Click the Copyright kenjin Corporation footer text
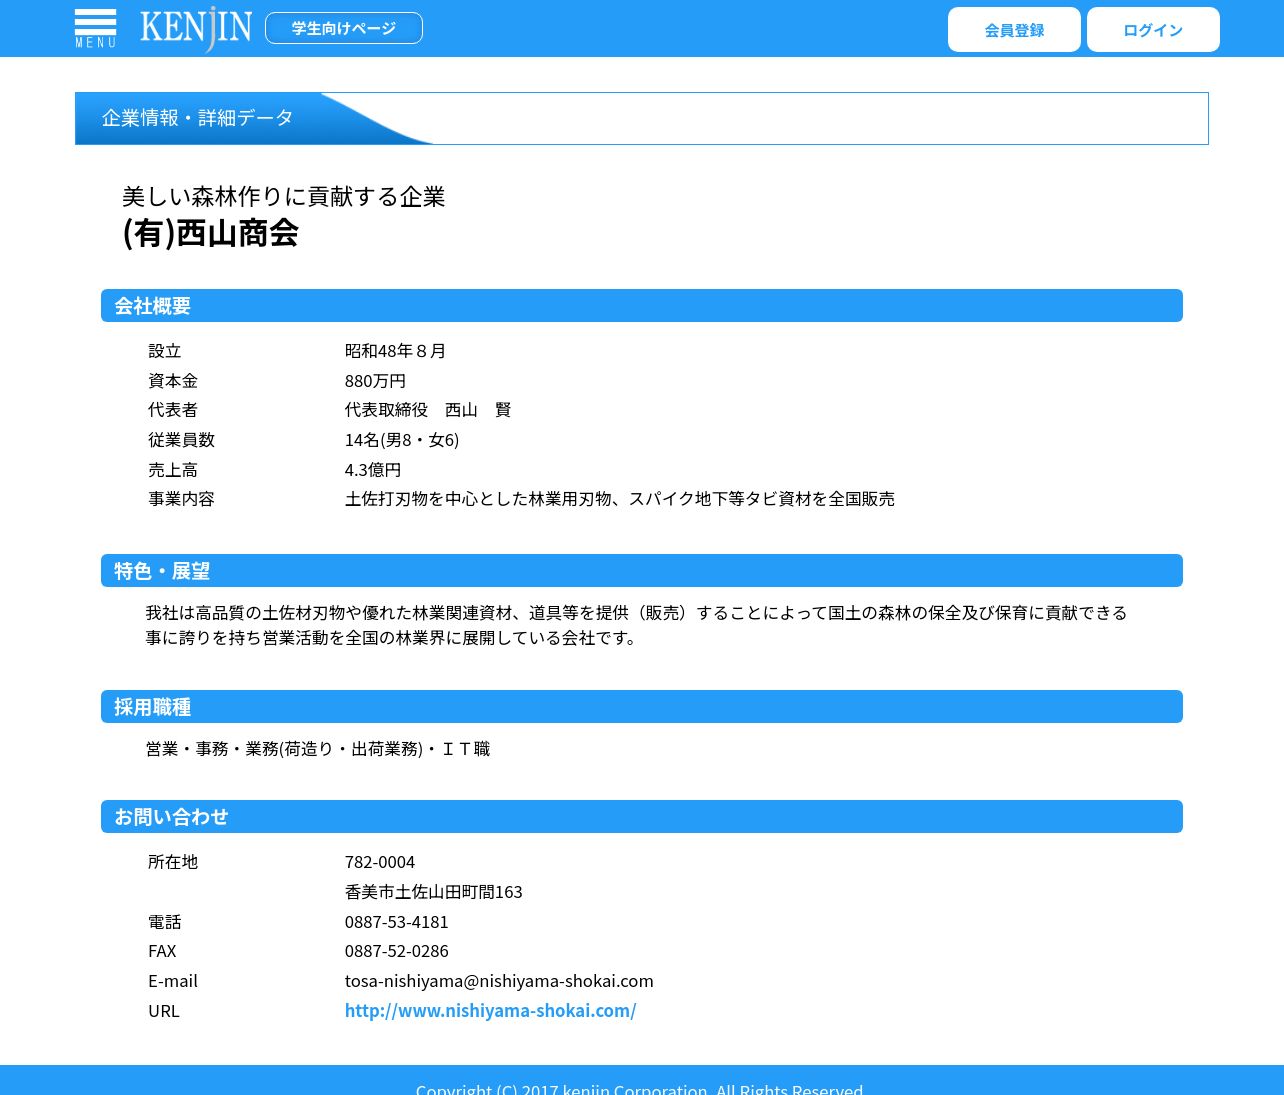Screen dimensions: 1284x1095 639,1088
